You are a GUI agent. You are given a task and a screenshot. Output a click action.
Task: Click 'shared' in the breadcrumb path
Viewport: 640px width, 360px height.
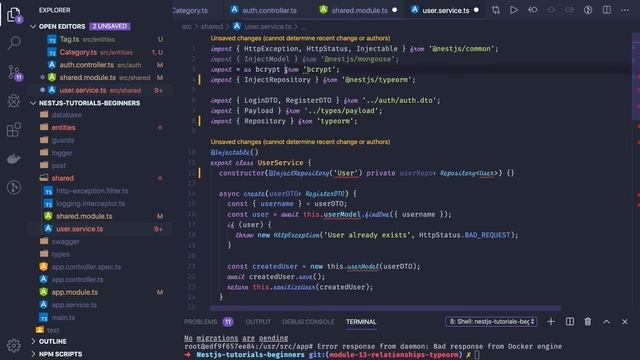[212, 27]
